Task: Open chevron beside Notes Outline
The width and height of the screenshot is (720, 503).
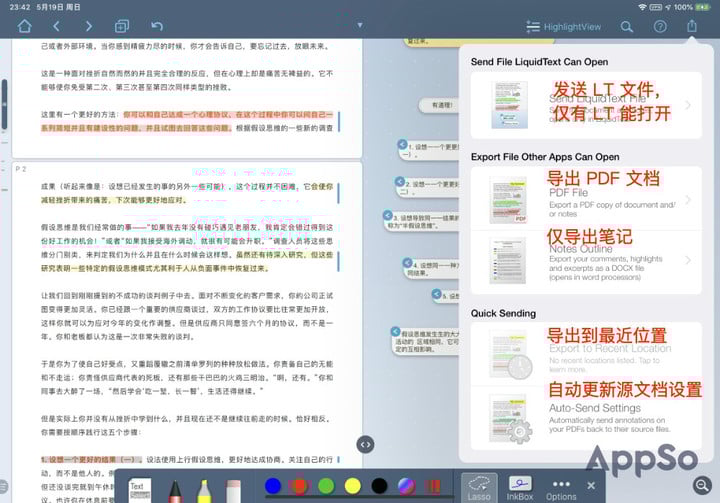Action: click(x=688, y=260)
